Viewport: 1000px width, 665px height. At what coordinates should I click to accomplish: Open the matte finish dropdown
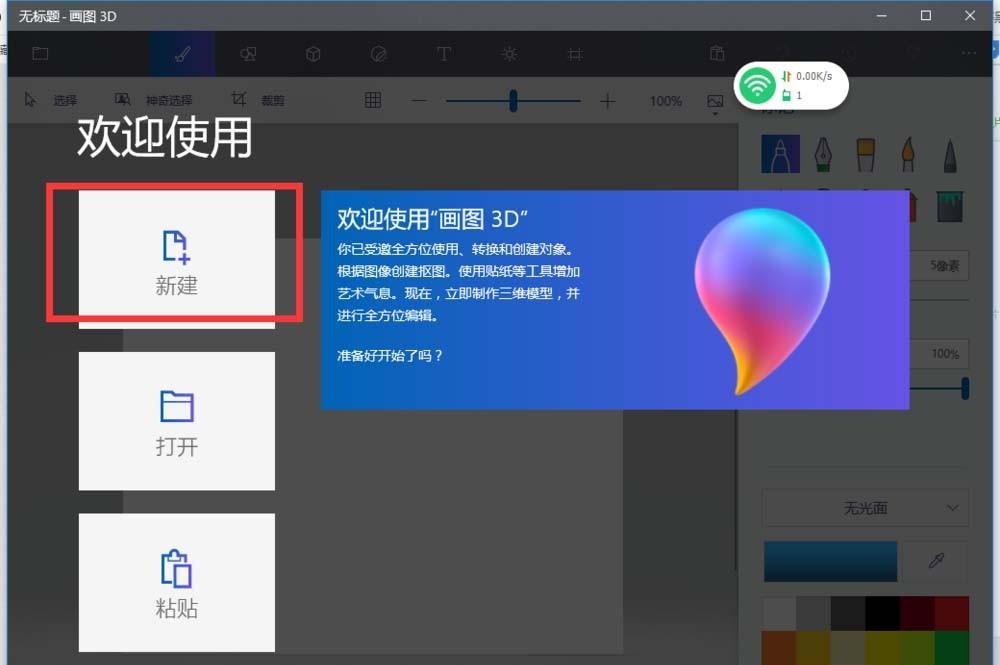coord(865,508)
